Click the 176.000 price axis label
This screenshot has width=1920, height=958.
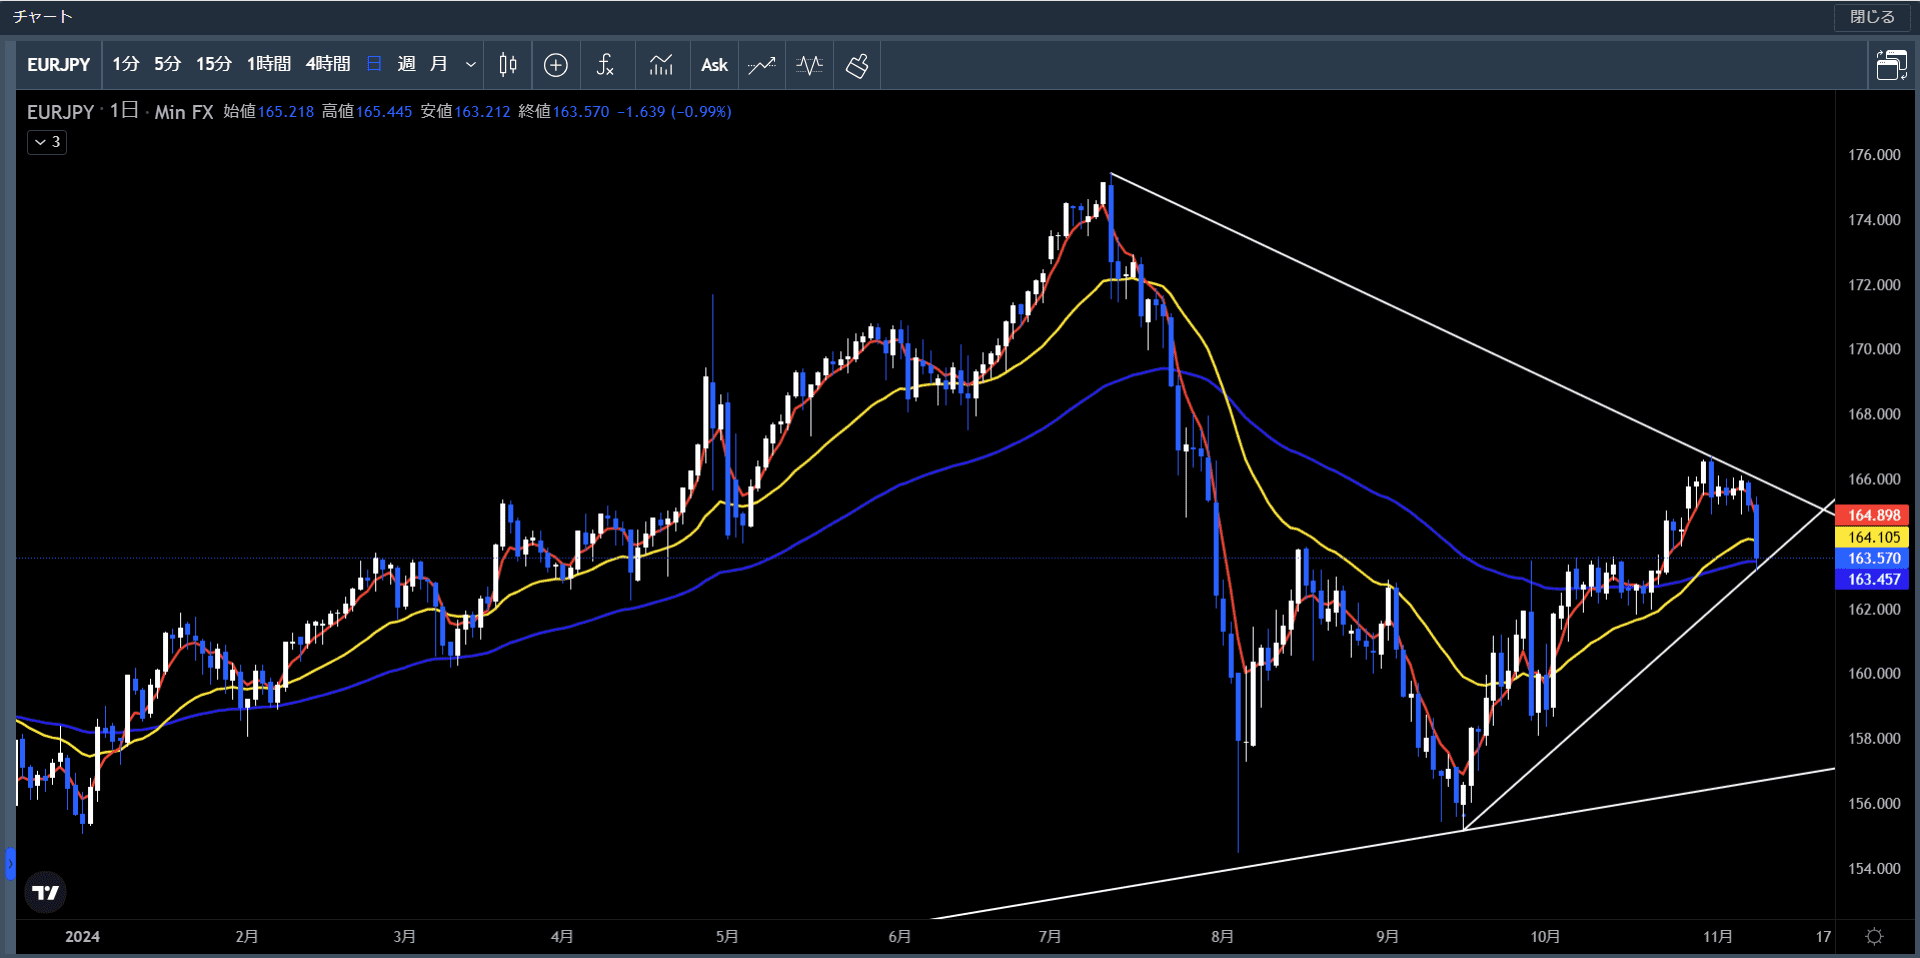click(x=1874, y=155)
